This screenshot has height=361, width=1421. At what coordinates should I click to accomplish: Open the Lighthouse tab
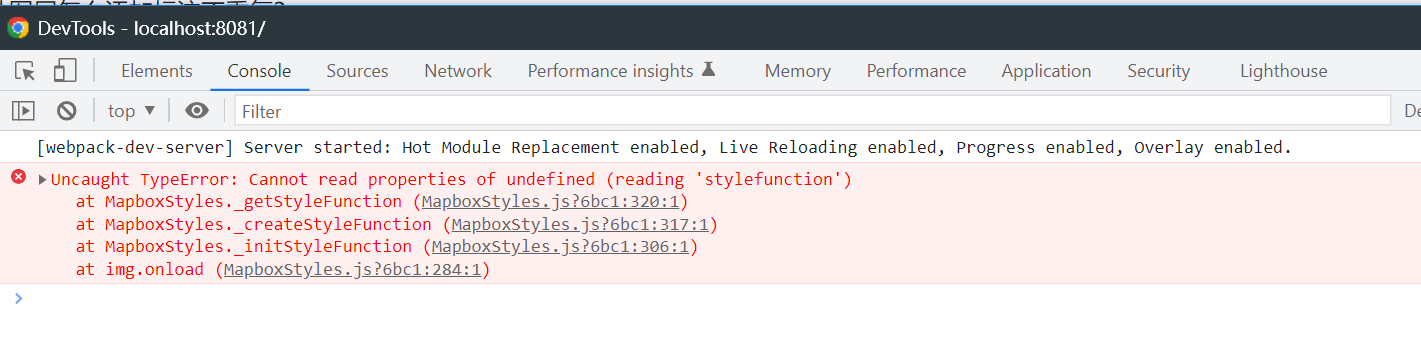1284,71
